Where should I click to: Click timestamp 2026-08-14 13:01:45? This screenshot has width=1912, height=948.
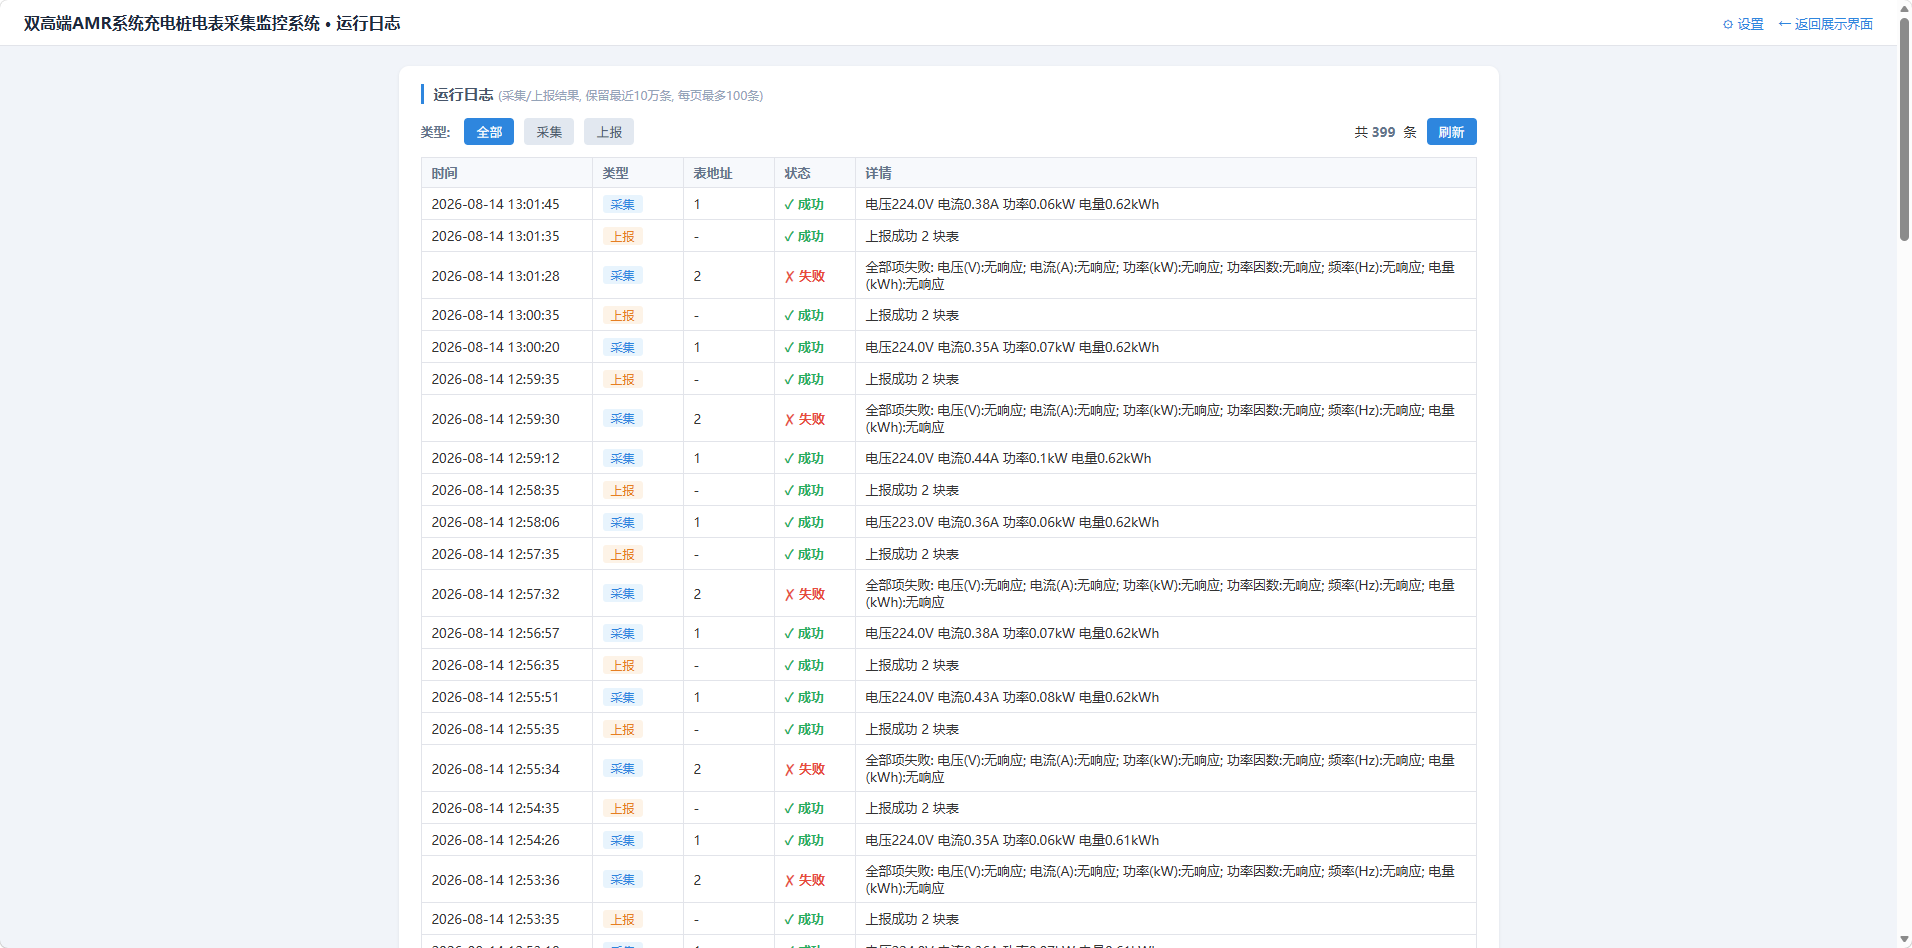coord(496,204)
